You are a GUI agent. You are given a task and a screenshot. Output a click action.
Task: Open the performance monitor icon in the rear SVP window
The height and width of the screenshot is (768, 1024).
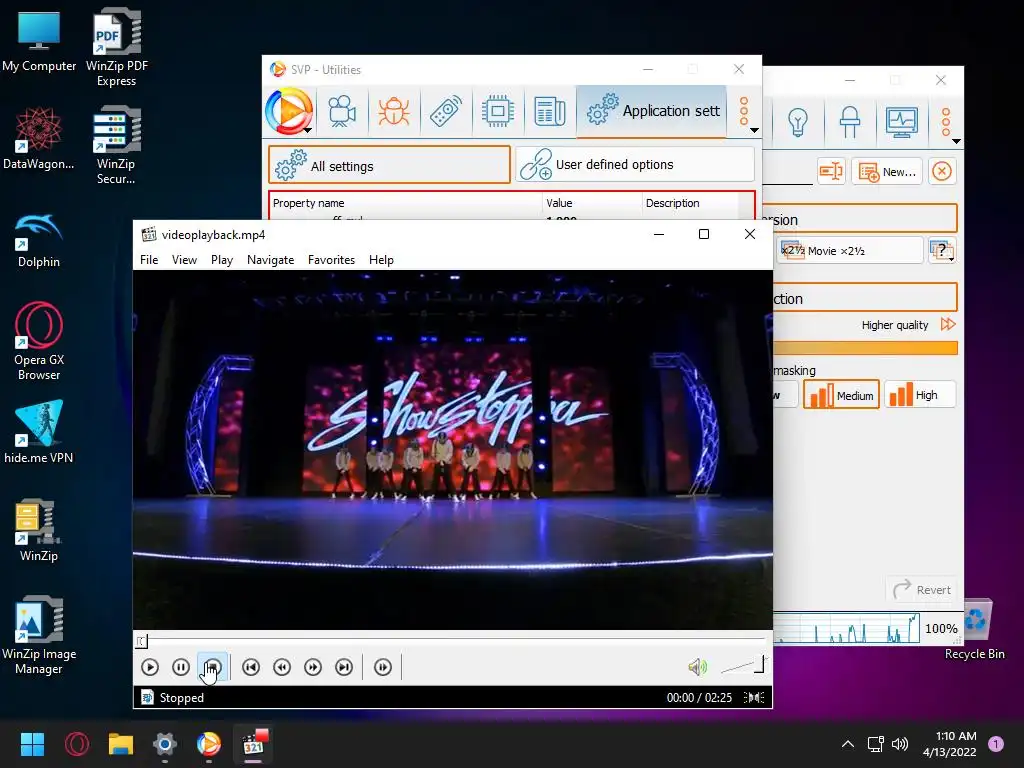click(902, 121)
